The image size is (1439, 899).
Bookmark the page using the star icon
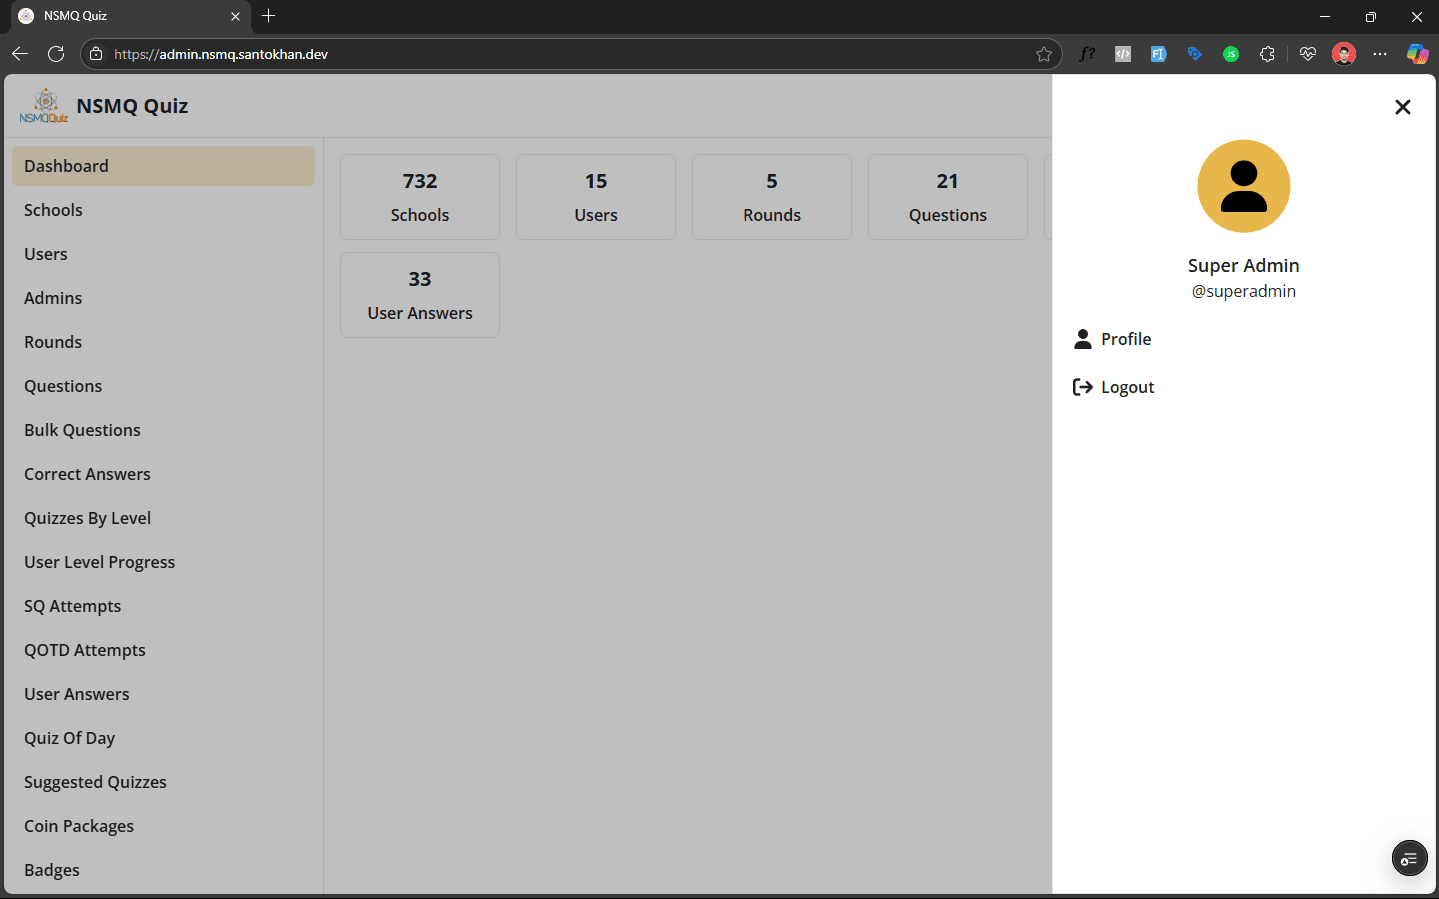pyautogui.click(x=1045, y=53)
